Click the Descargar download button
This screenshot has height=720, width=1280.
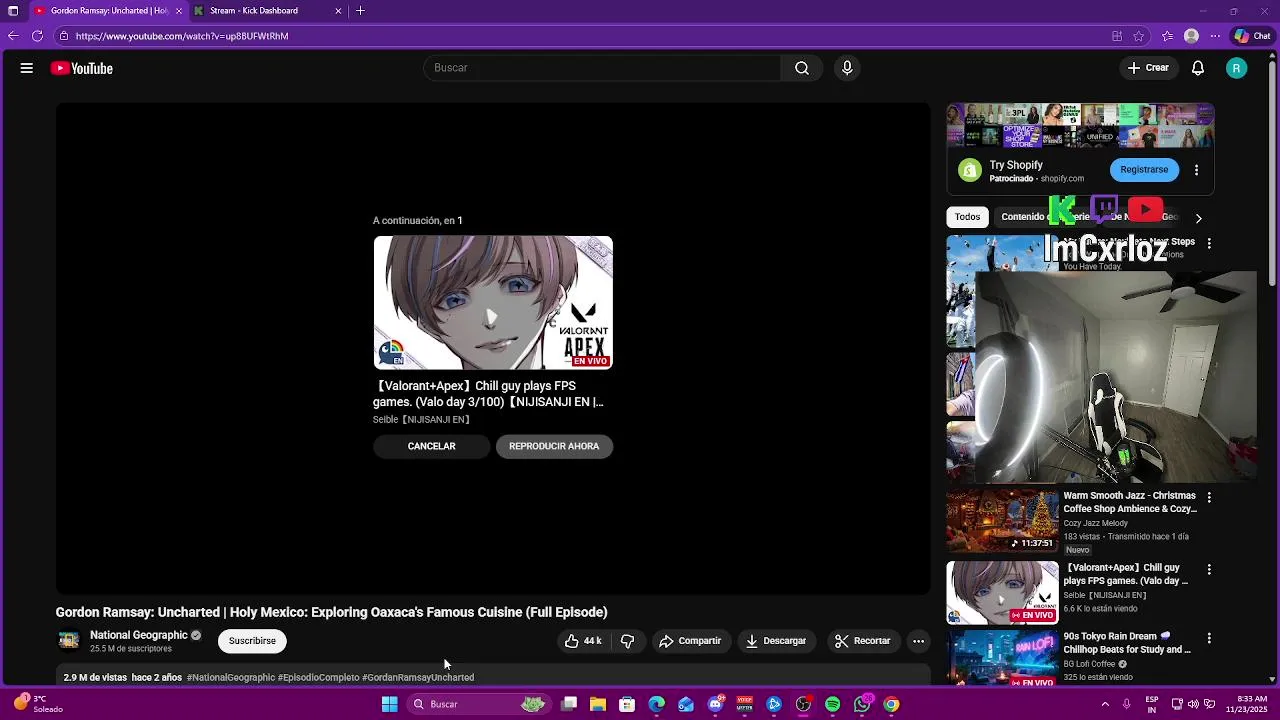(x=776, y=641)
